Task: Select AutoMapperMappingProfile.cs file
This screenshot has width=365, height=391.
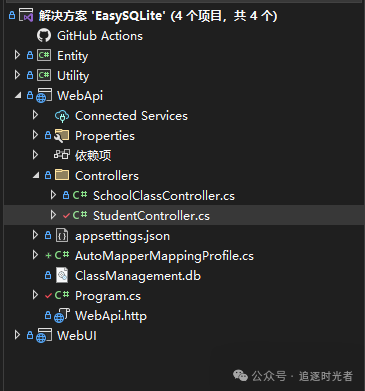Action: [164, 256]
